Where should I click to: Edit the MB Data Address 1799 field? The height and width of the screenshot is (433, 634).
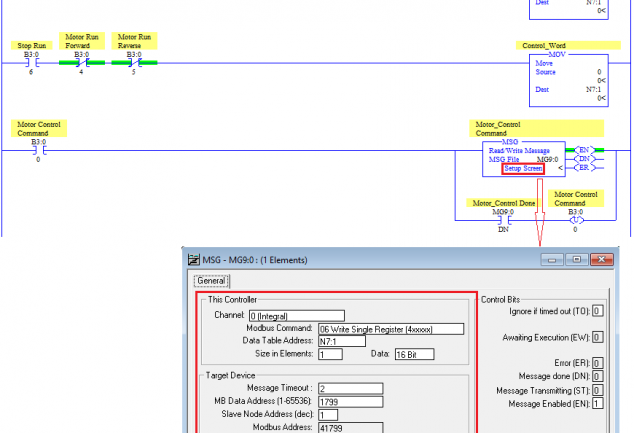coord(350,401)
